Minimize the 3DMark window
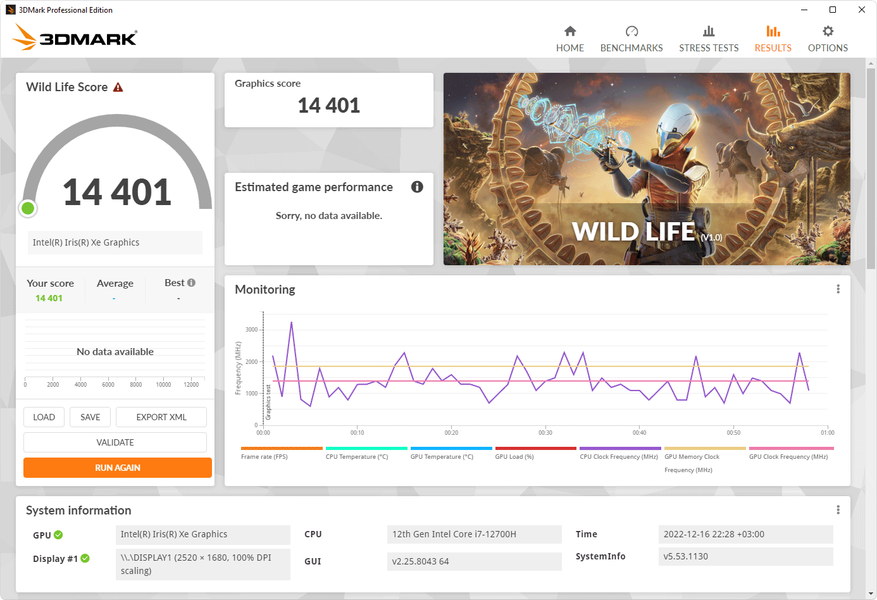The image size is (877, 600). coord(804,10)
